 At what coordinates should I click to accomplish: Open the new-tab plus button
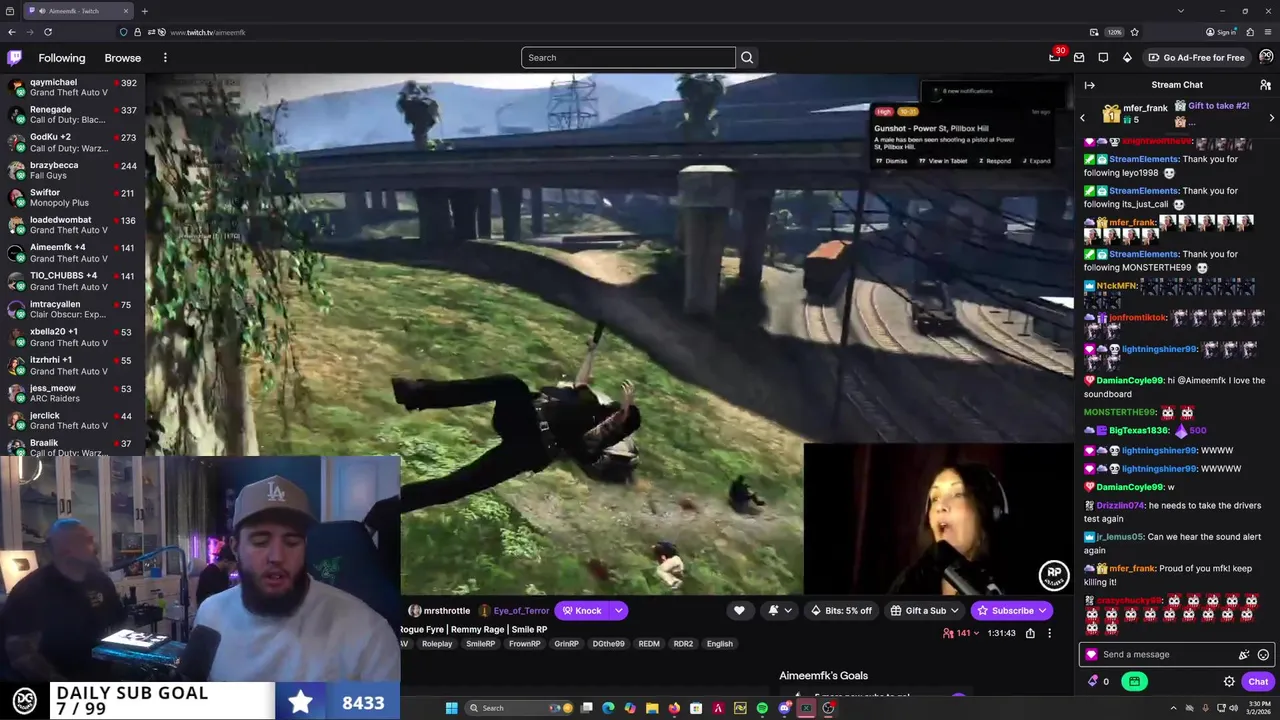(x=144, y=11)
